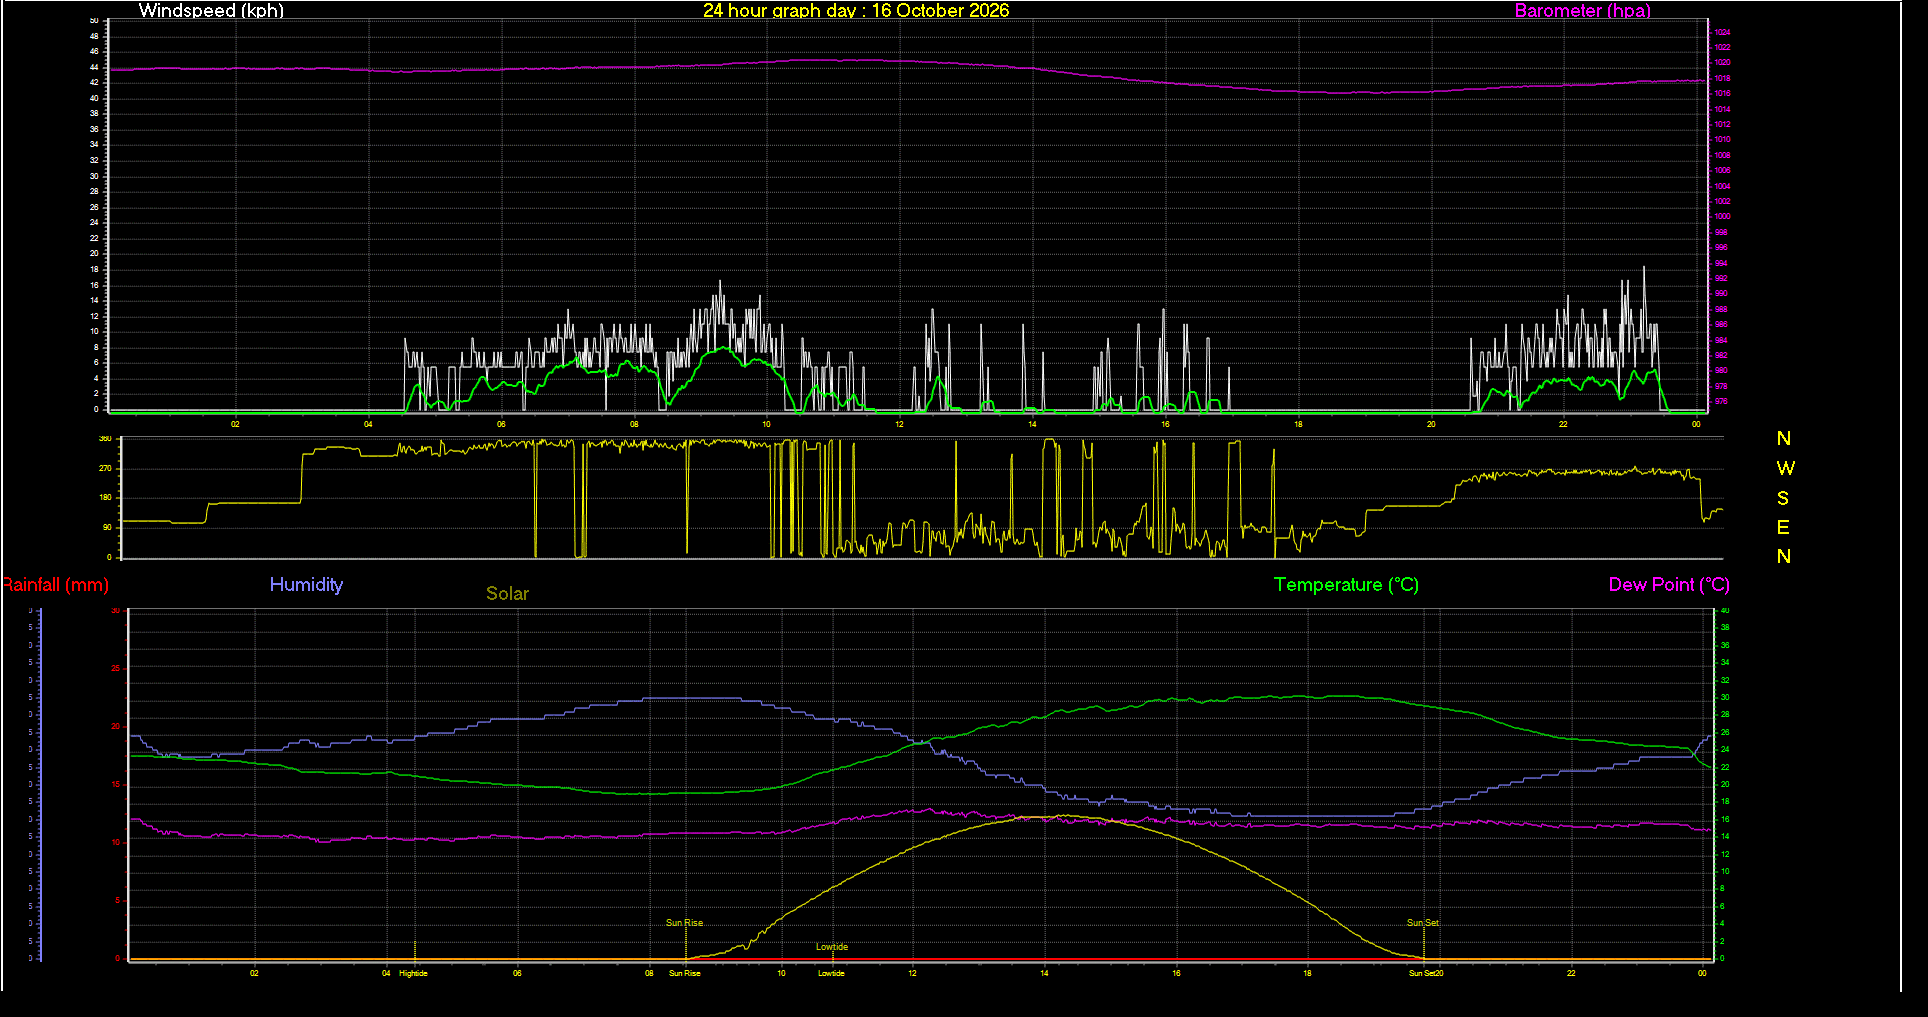The image size is (1928, 1017).
Task: Click the olive 'Solar' label
Action: [x=507, y=594]
